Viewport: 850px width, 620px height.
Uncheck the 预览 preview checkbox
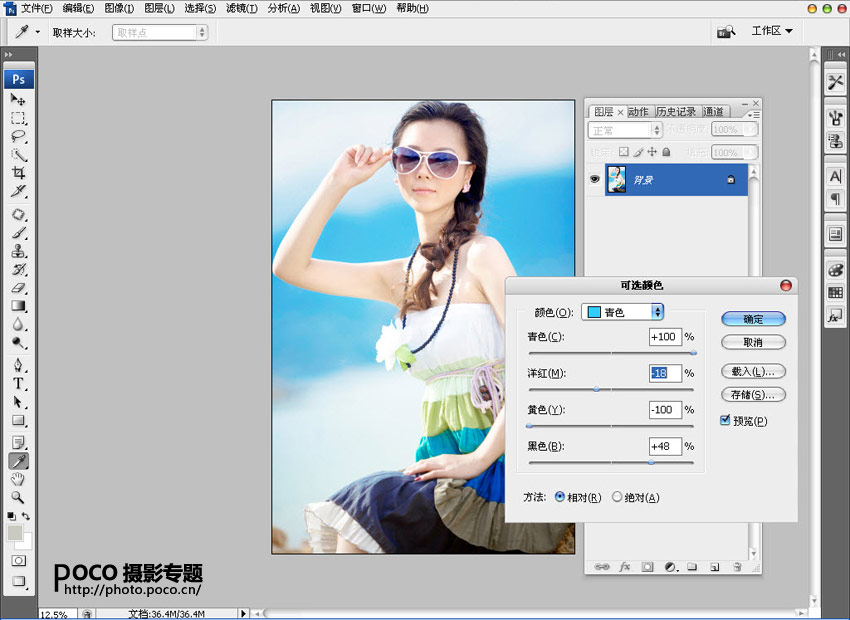pyautogui.click(x=725, y=421)
